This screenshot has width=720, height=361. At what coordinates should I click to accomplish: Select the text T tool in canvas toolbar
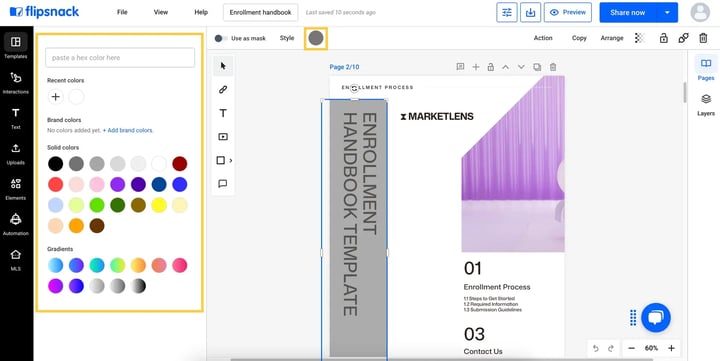pos(223,113)
